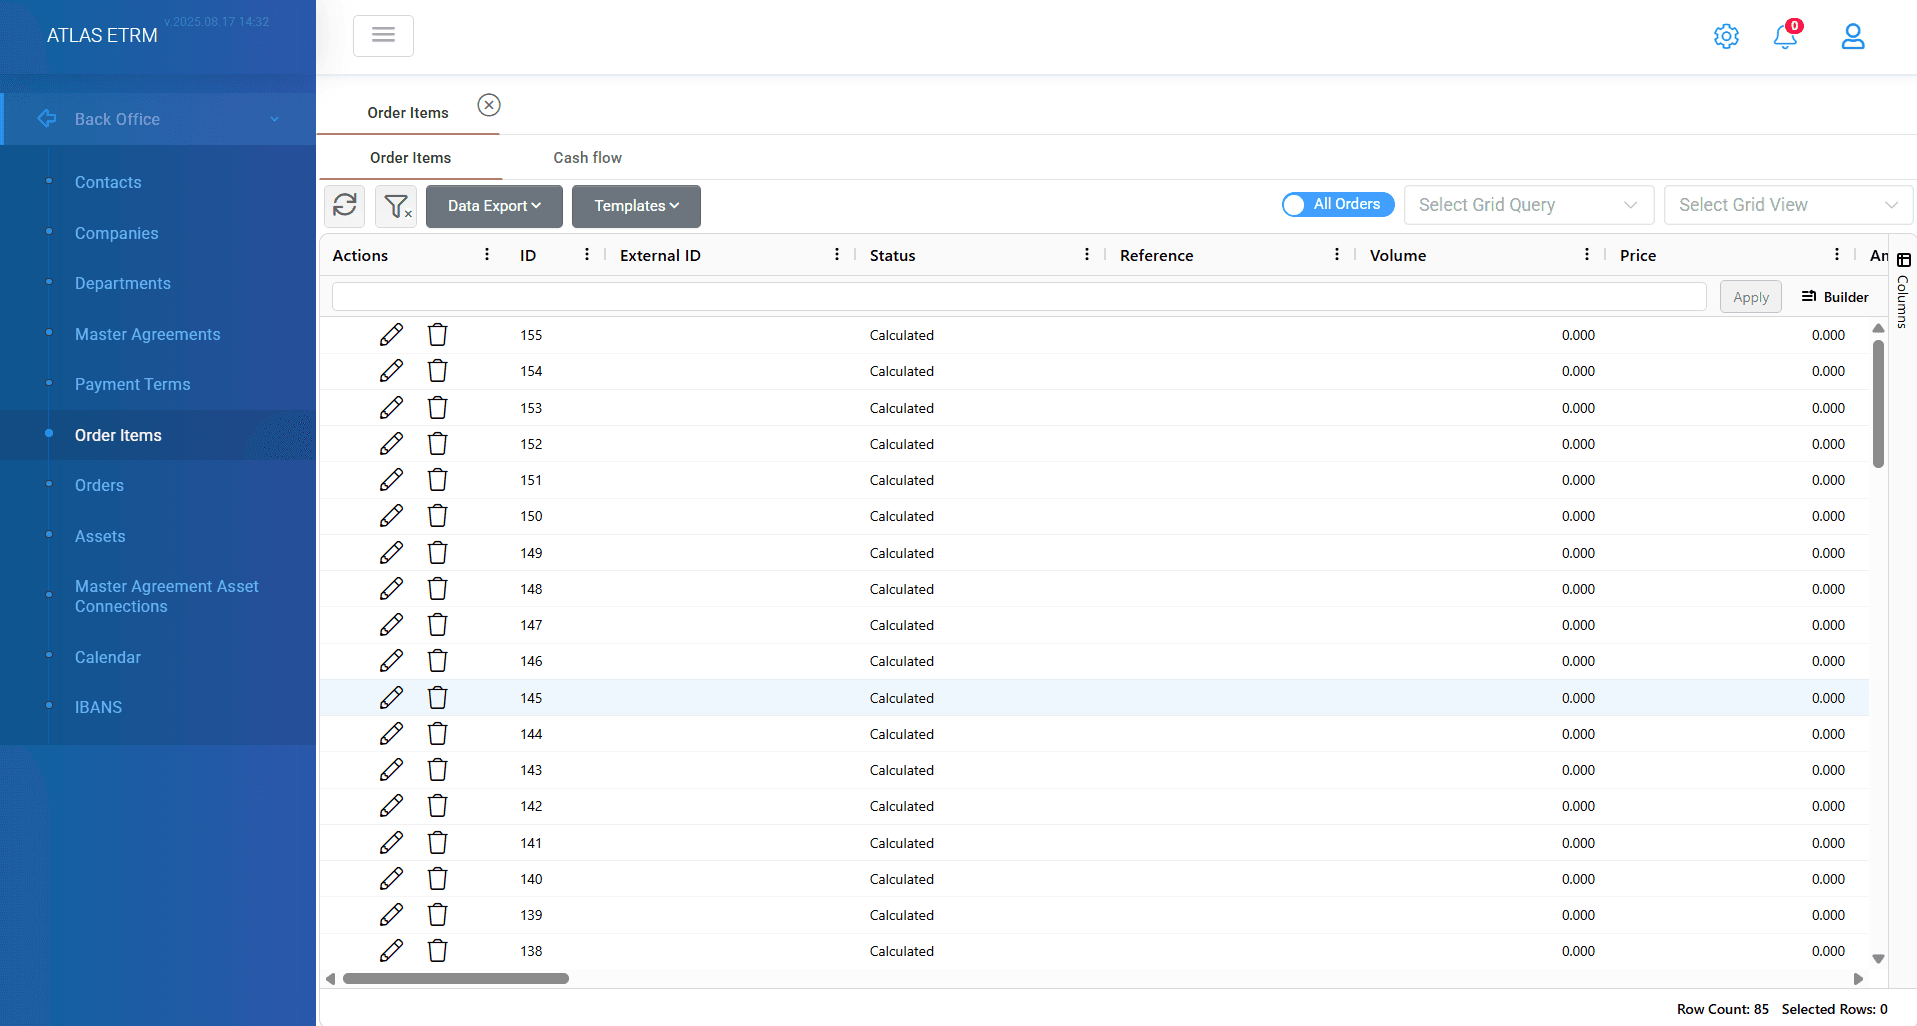Open the Select Grid View dropdown
Image resolution: width=1917 pixels, height=1026 pixels.
click(x=1788, y=205)
